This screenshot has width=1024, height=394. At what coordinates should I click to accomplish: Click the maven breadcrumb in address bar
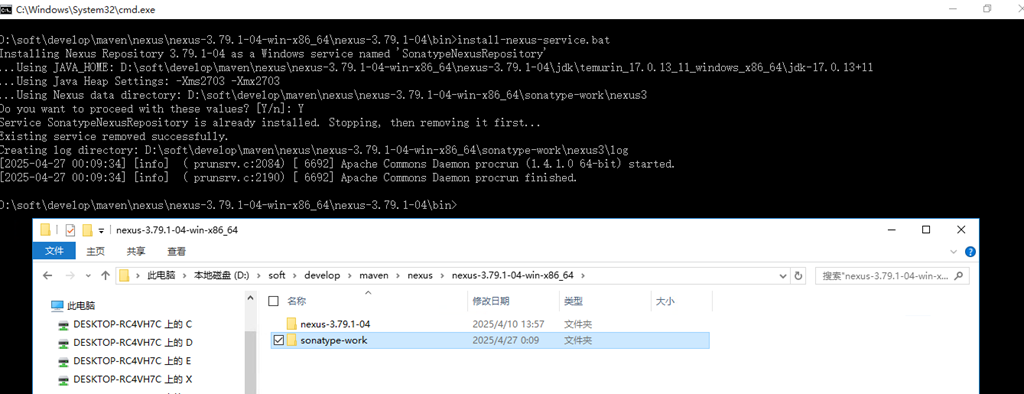coord(374,276)
